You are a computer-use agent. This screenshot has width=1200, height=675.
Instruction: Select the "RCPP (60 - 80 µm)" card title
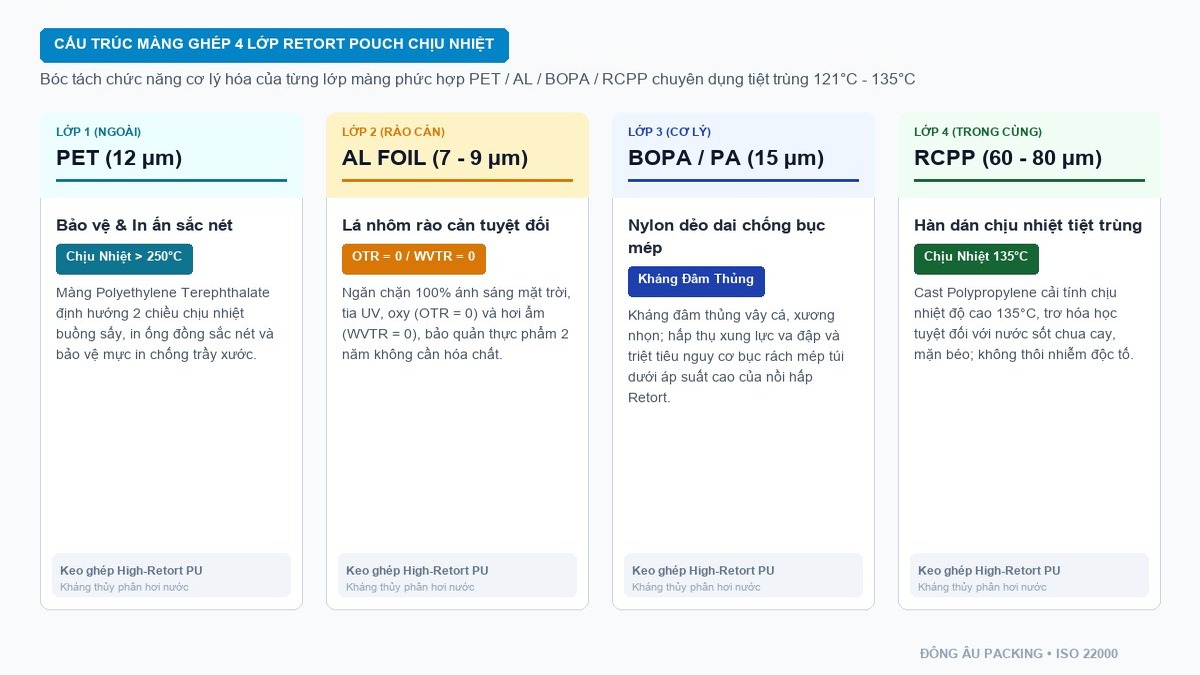(1008, 158)
